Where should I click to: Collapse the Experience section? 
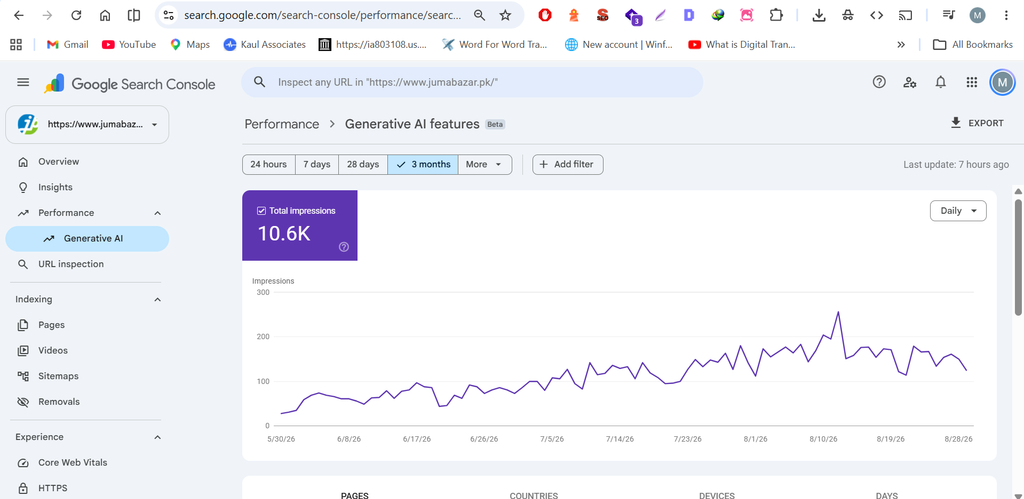pos(157,437)
